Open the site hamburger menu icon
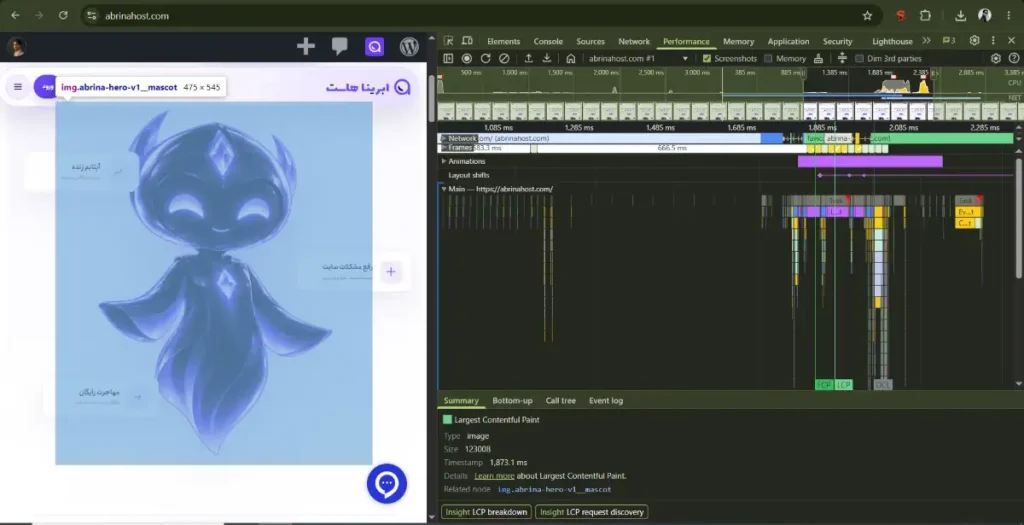 [x=18, y=86]
